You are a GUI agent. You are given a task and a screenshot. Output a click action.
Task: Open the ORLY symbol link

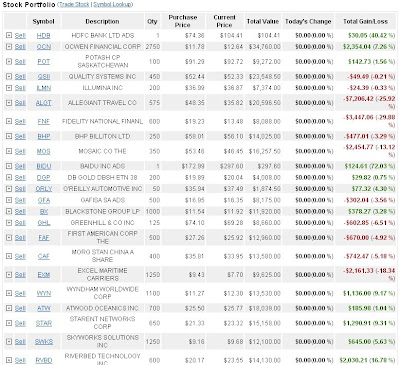point(44,189)
